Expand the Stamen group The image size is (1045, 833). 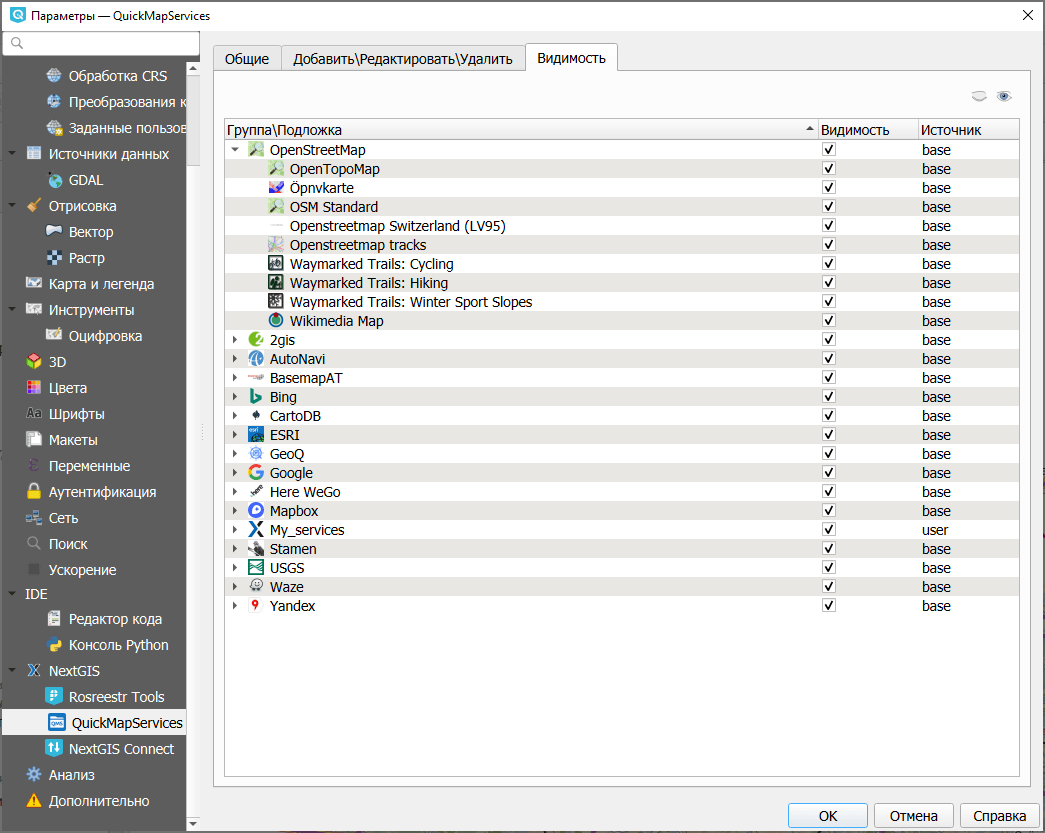click(x=235, y=549)
